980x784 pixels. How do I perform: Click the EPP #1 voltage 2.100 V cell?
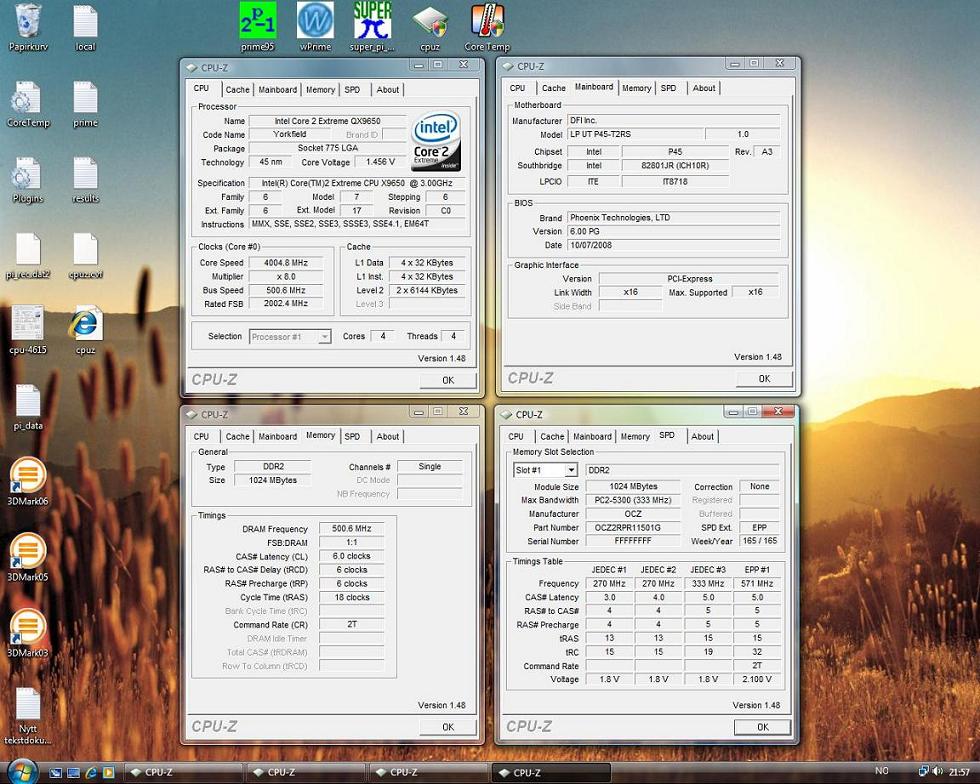coord(757,679)
